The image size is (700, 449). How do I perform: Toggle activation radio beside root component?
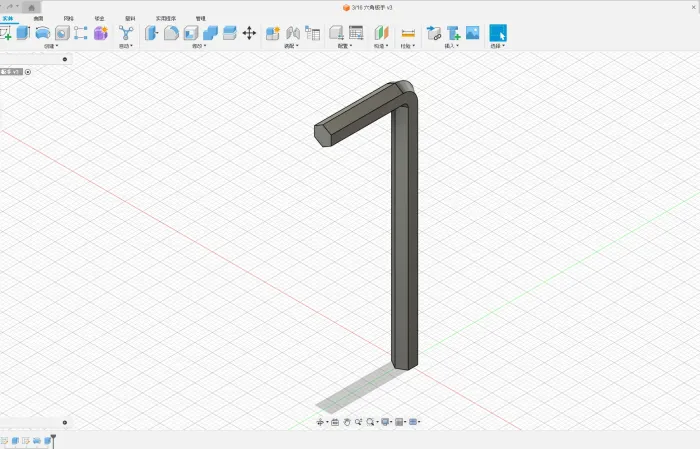tap(28, 72)
